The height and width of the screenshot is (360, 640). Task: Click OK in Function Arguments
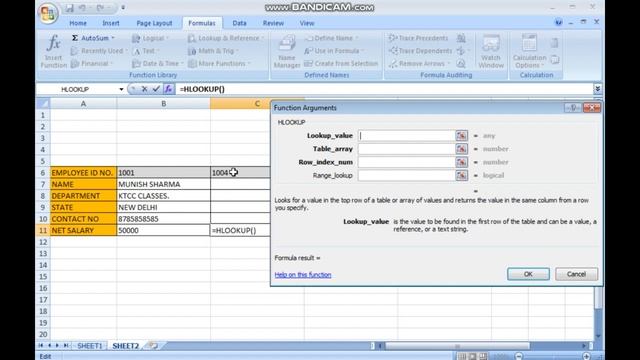(528, 274)
